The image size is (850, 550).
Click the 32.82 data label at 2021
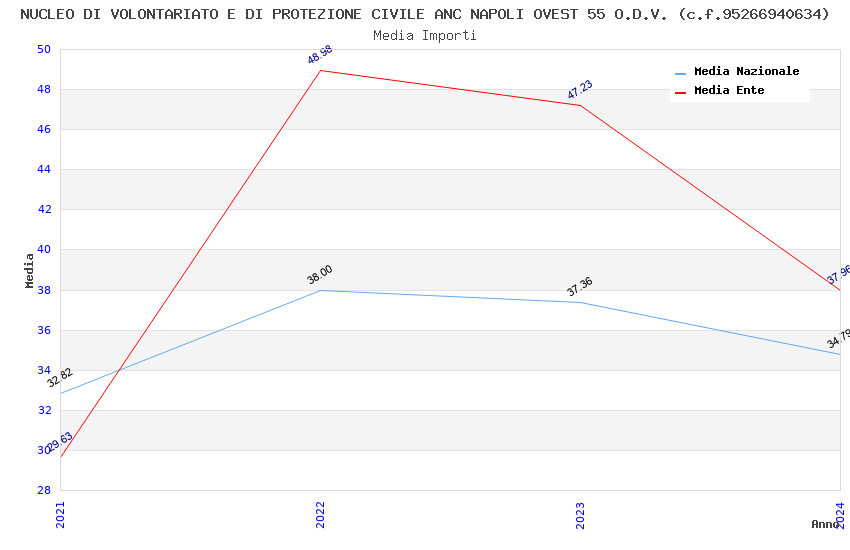[60, 378]
